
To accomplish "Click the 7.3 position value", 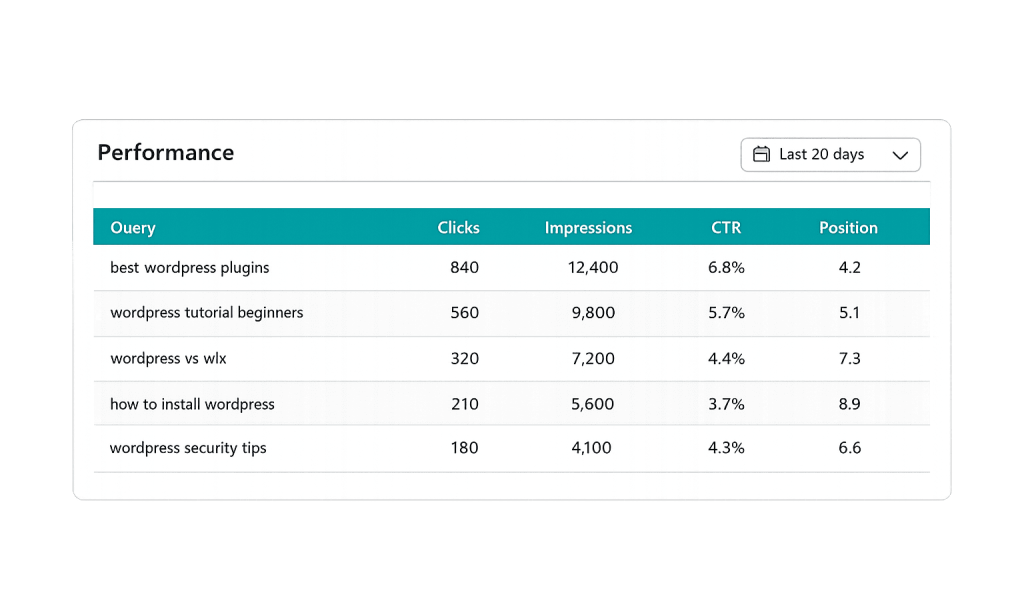I will pos(850,358).
